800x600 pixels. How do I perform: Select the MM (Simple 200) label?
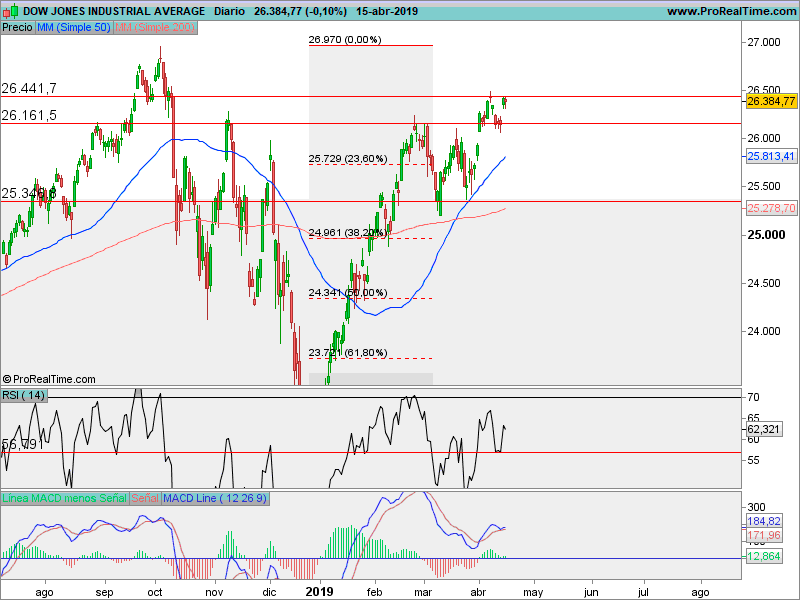155,28
